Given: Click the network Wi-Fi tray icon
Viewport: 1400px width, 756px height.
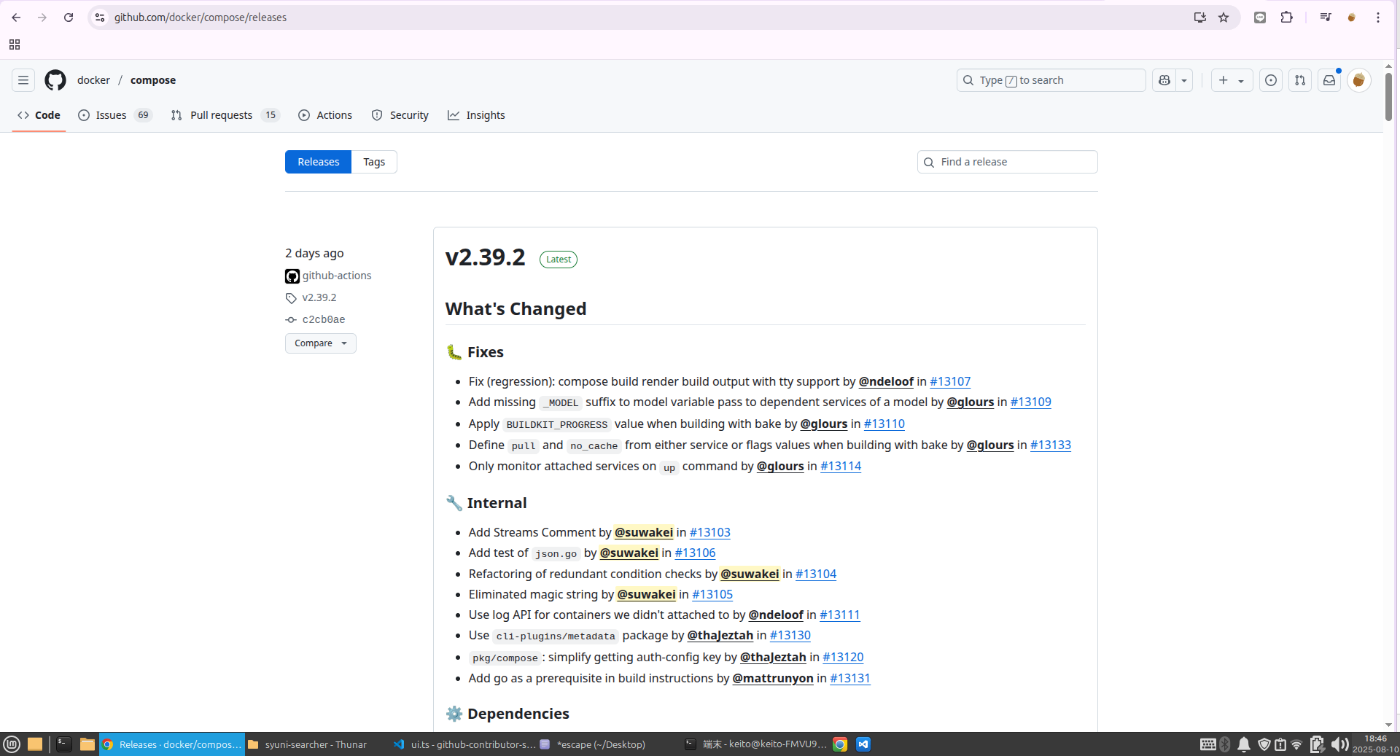Looking at the screenshot, I should [1297, 744].
